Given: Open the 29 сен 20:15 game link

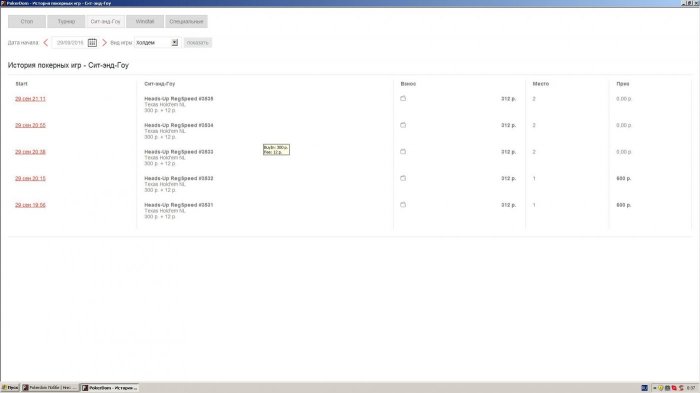Looking at the screenshot, I should pos(30,178).
